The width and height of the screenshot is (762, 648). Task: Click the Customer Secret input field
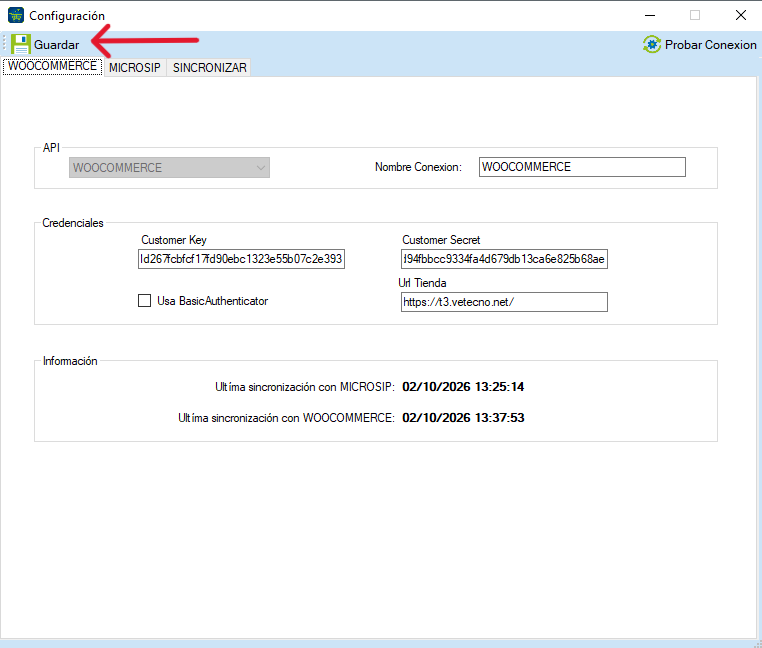tap(504, 259)
